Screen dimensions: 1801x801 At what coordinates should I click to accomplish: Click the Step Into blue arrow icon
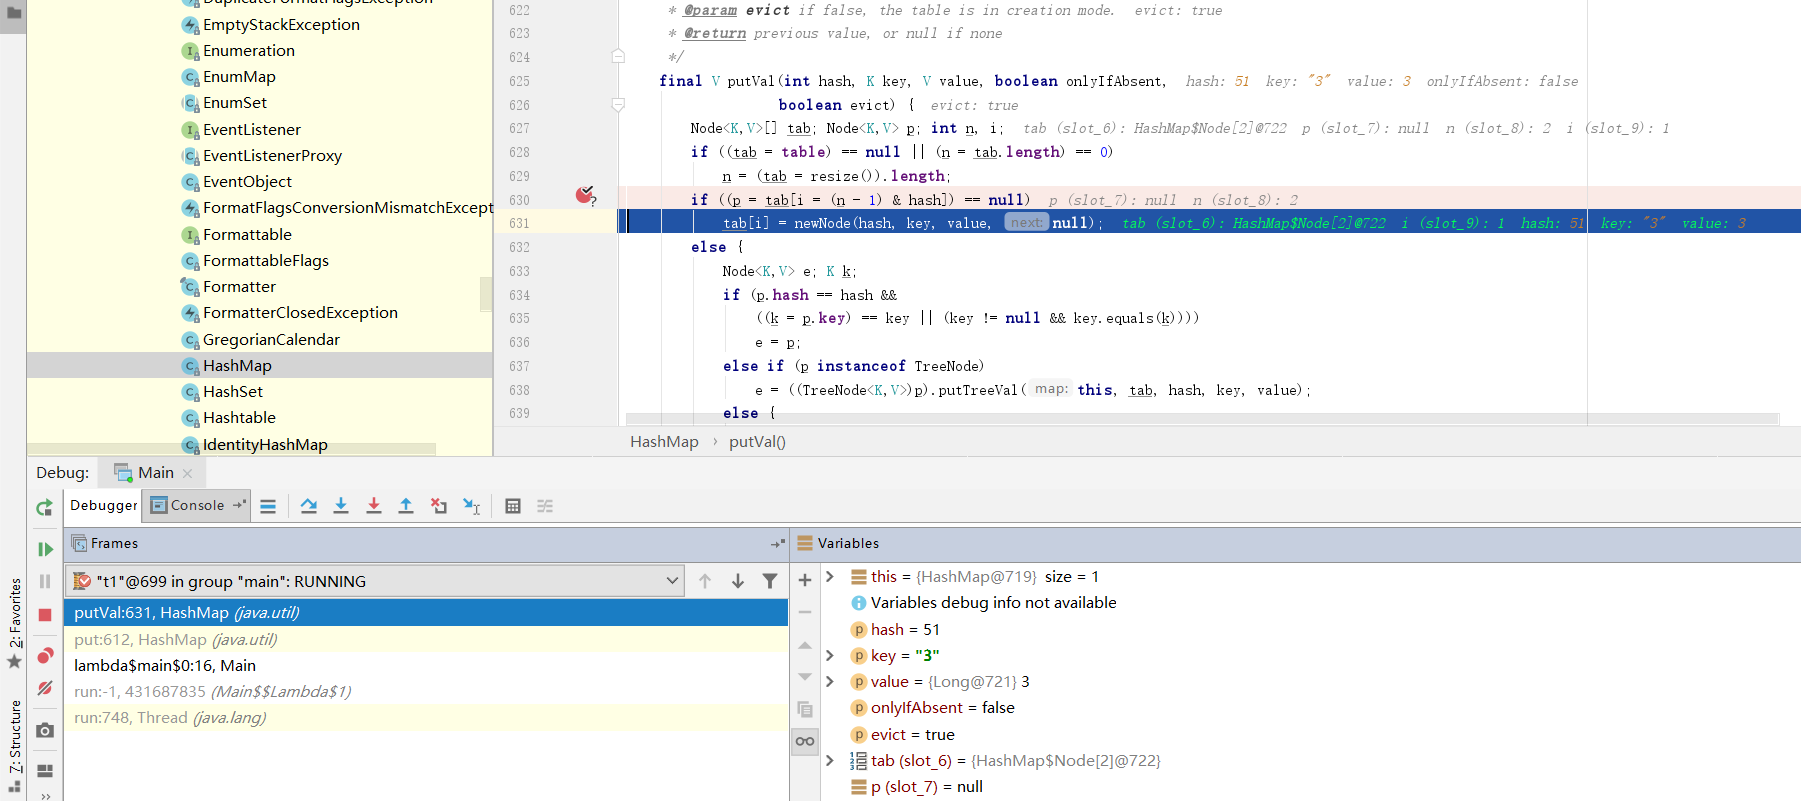341,506
